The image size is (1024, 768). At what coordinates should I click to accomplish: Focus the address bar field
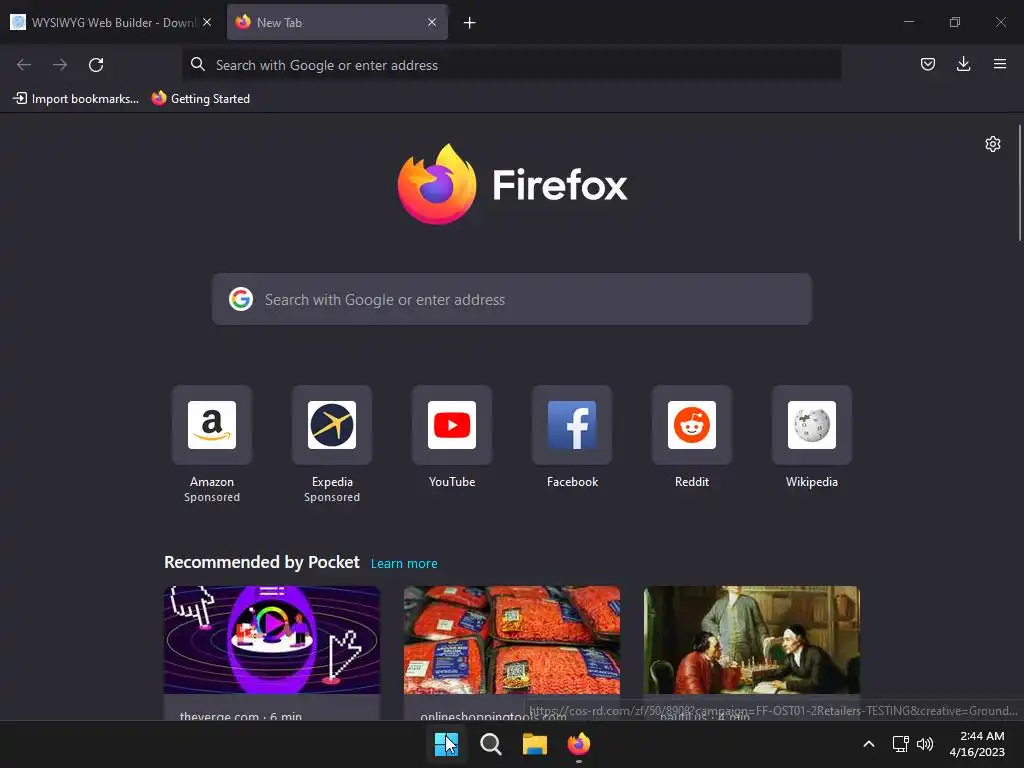click(511, 65)
